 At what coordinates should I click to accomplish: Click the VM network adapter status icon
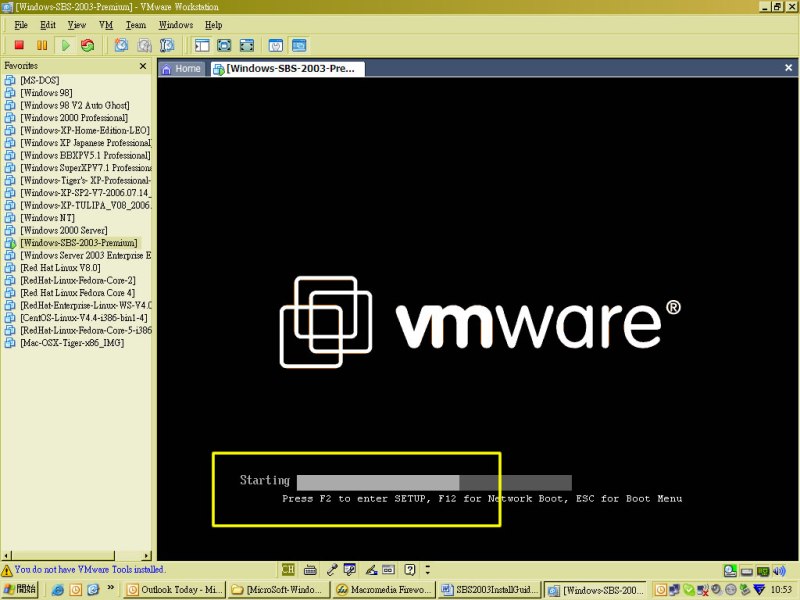(763, 570)
